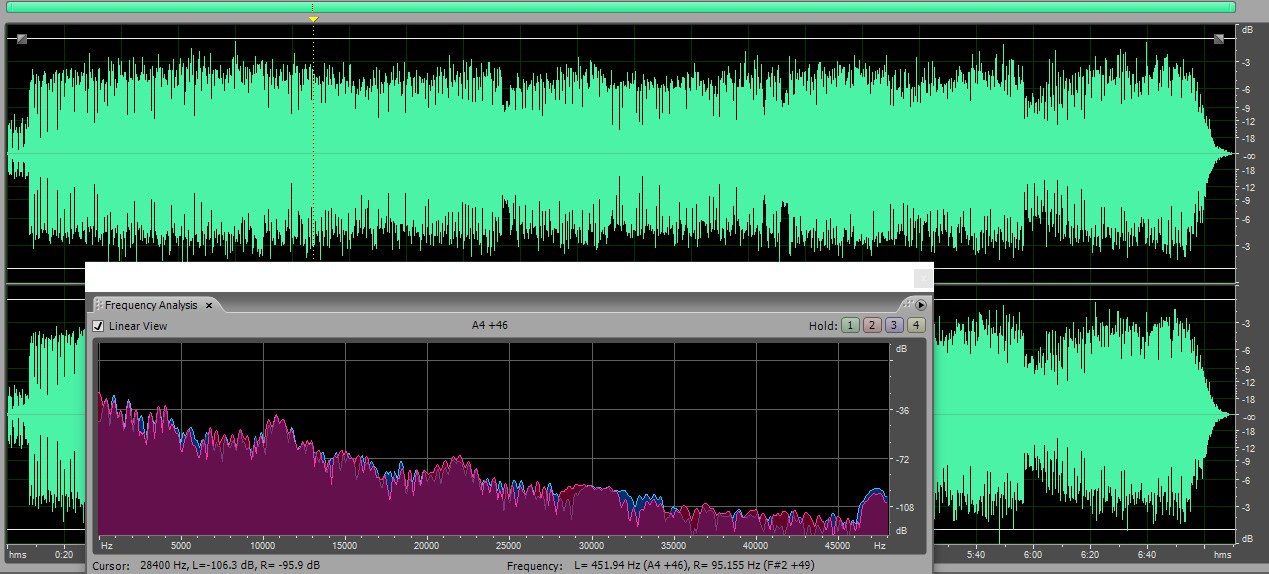Screen dimensions: 1269x574
Task: Click the small button at white bar's right end
Action: click(923, 277)
